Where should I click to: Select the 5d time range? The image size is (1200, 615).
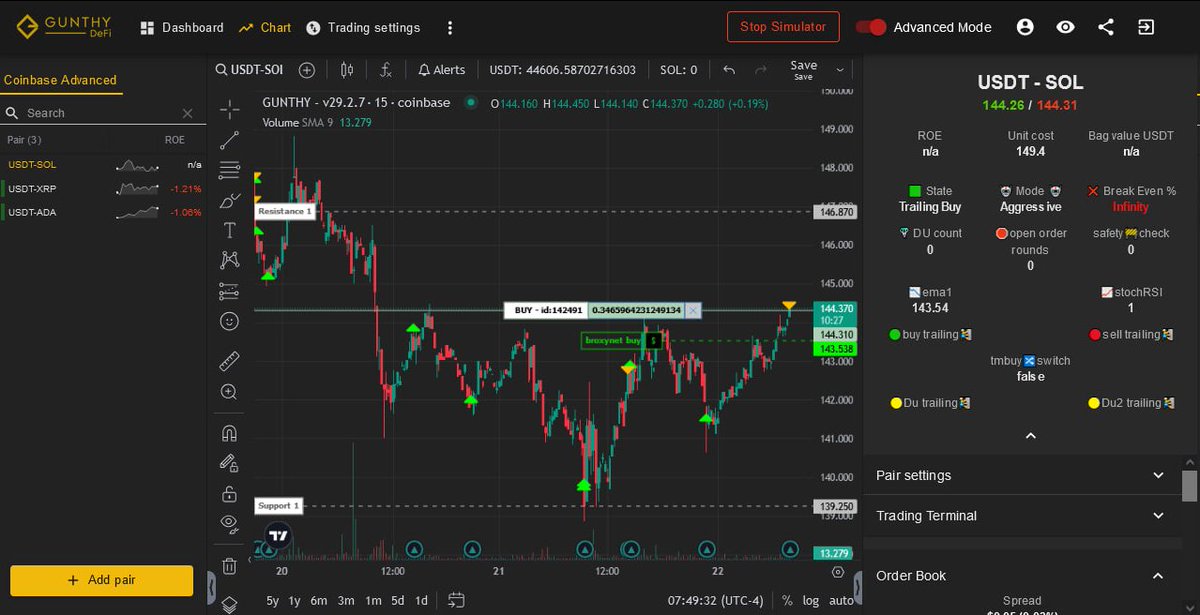point(398,601)
